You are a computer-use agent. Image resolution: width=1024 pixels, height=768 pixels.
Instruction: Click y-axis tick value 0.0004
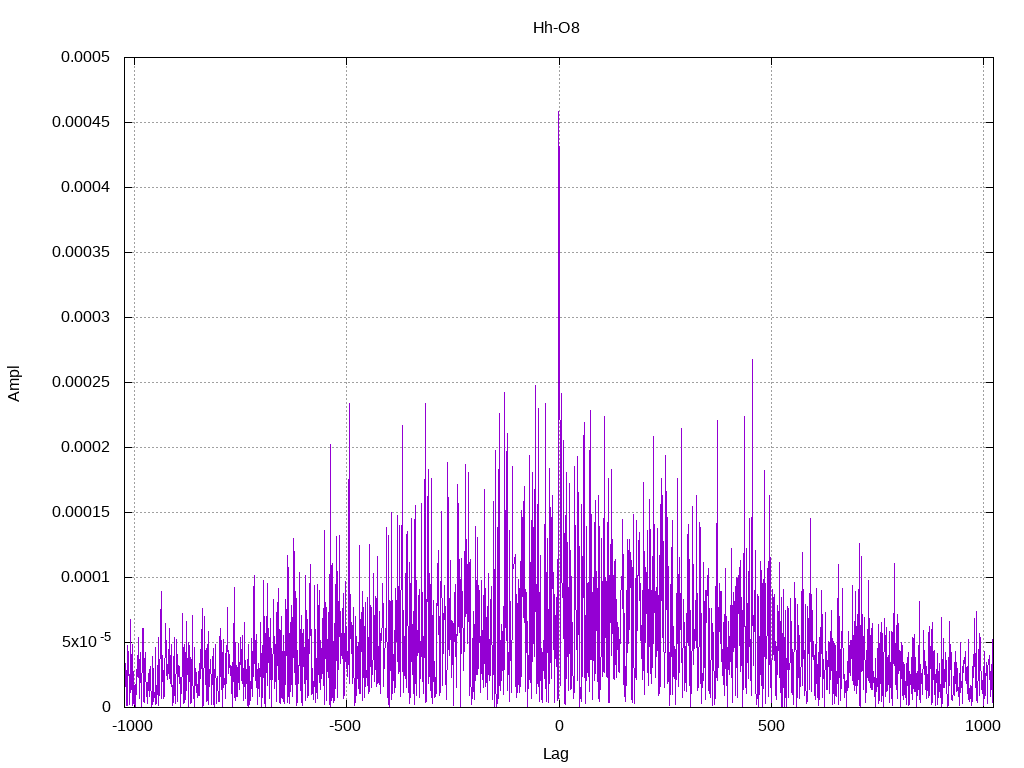86,187
